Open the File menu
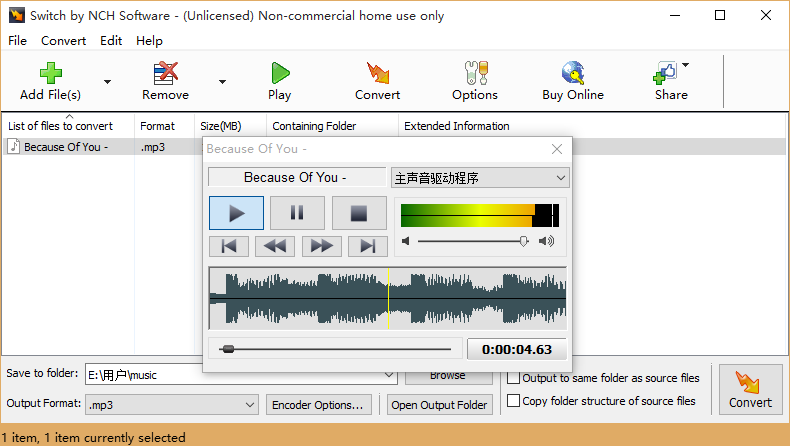The height and width of the screenshot is (446, 790). coord(17,41)
